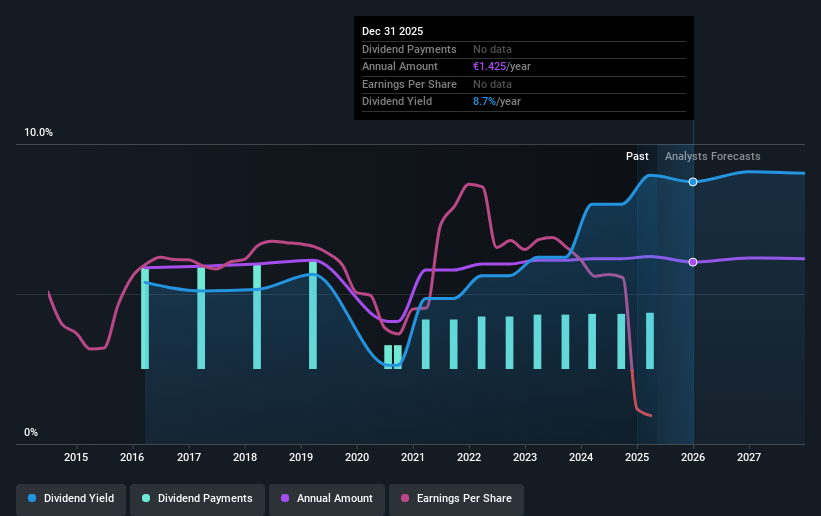The image size is (821, 516).
Task: Click the blue Dividend Yield dot in legend
Action: [32, 498]
